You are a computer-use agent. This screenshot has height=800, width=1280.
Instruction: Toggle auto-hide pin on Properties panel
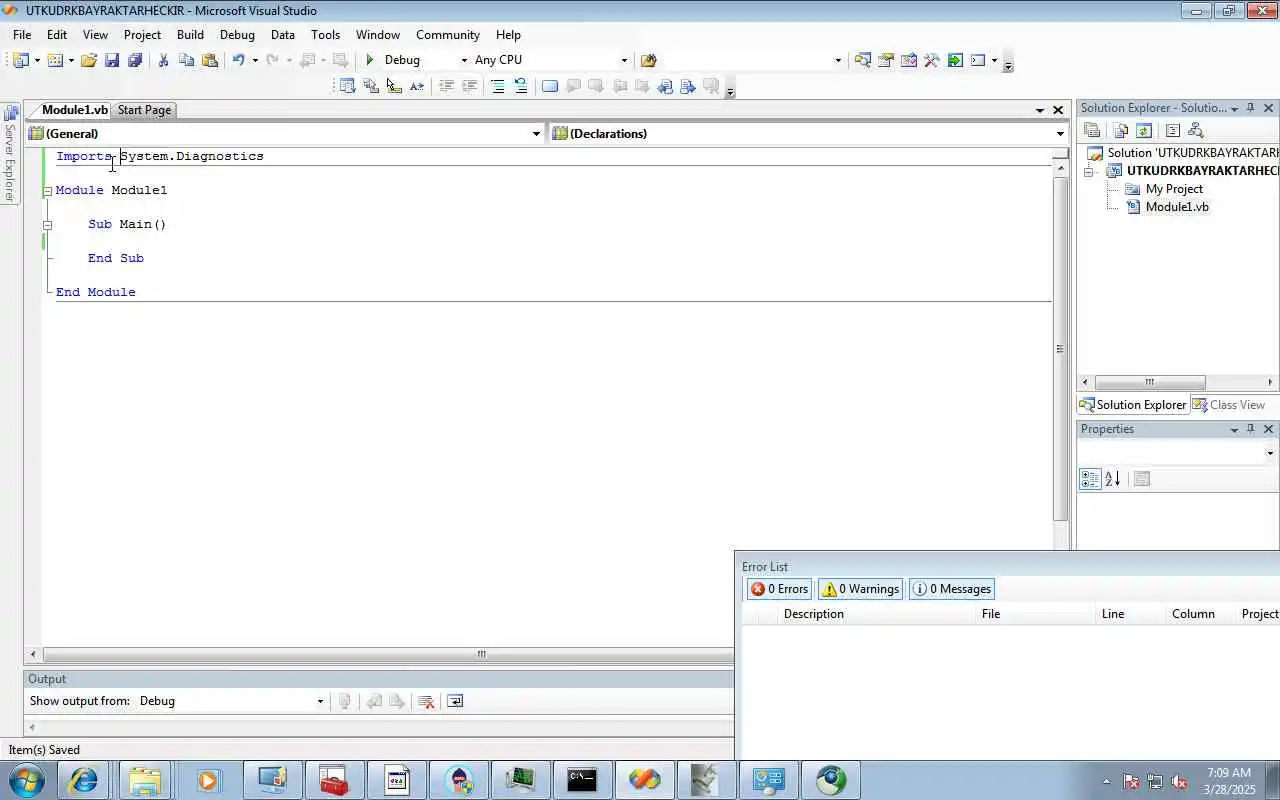[x=1250, y=429]
